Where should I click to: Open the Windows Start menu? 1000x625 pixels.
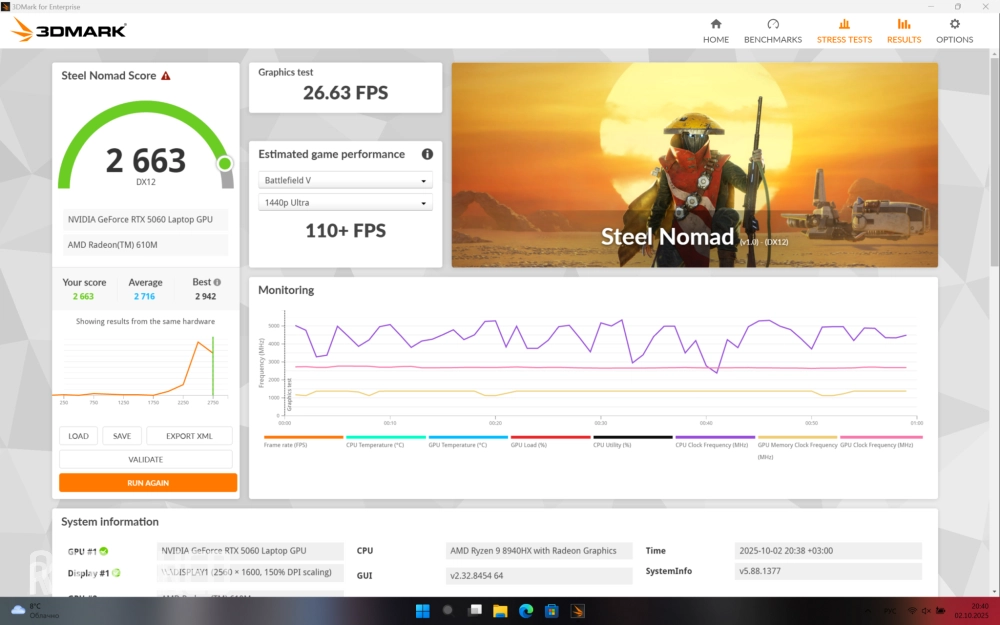click(x=422, y=611)
